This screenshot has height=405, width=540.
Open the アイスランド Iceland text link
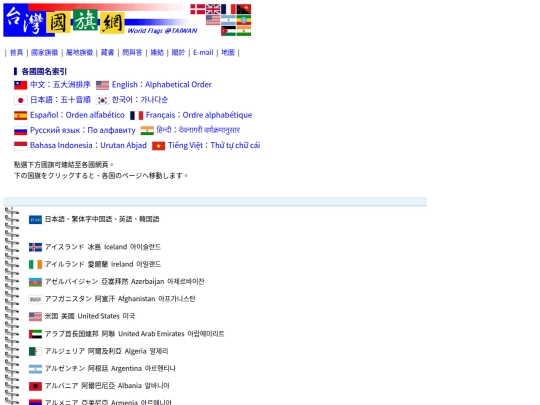pyautogui.click(x=103, y=247)
